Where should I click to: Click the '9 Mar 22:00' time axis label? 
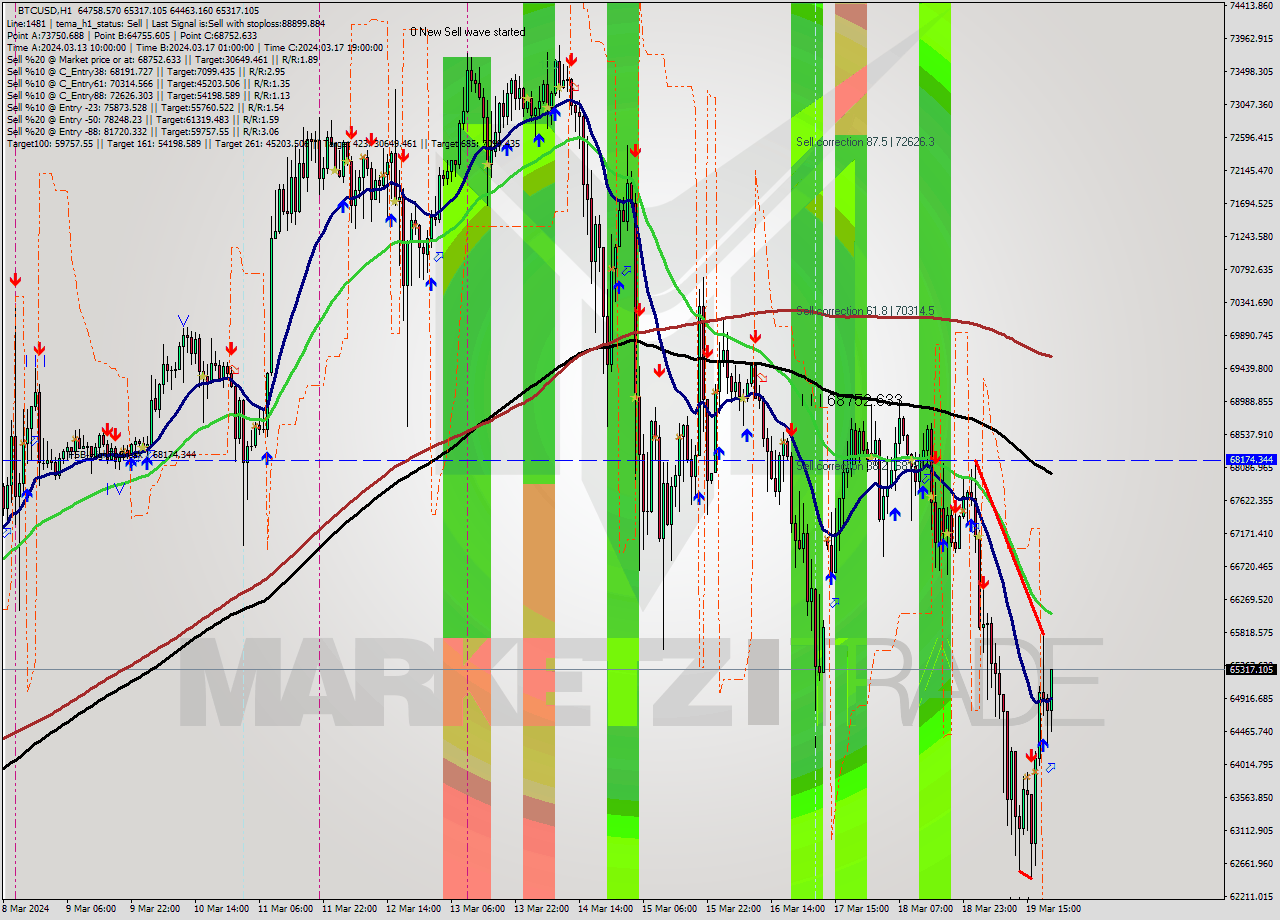coord(154,909)
